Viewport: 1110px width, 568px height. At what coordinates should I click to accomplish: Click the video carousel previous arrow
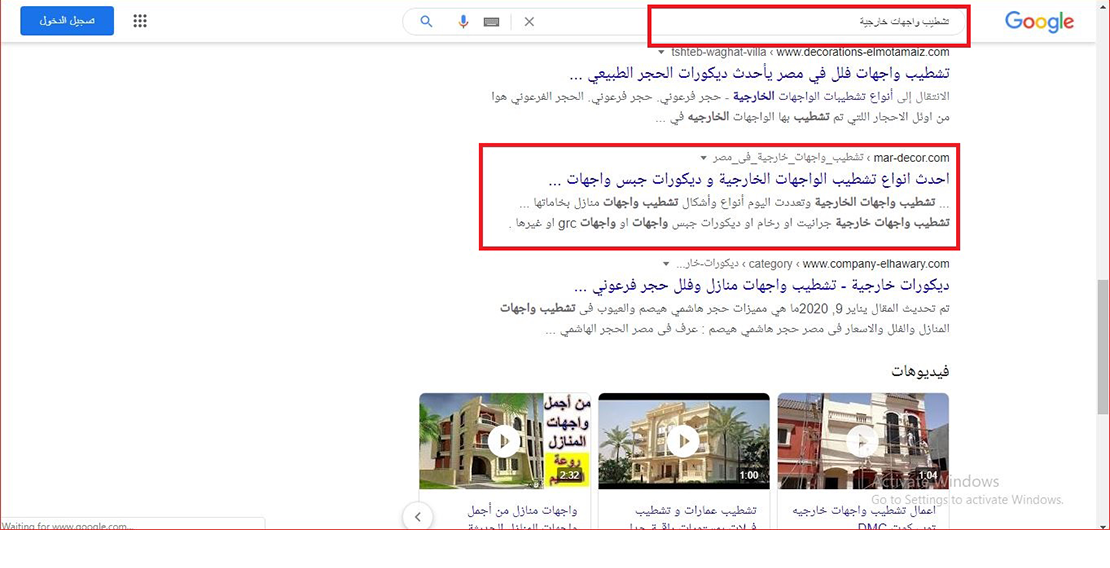click(x=418, y=516)
